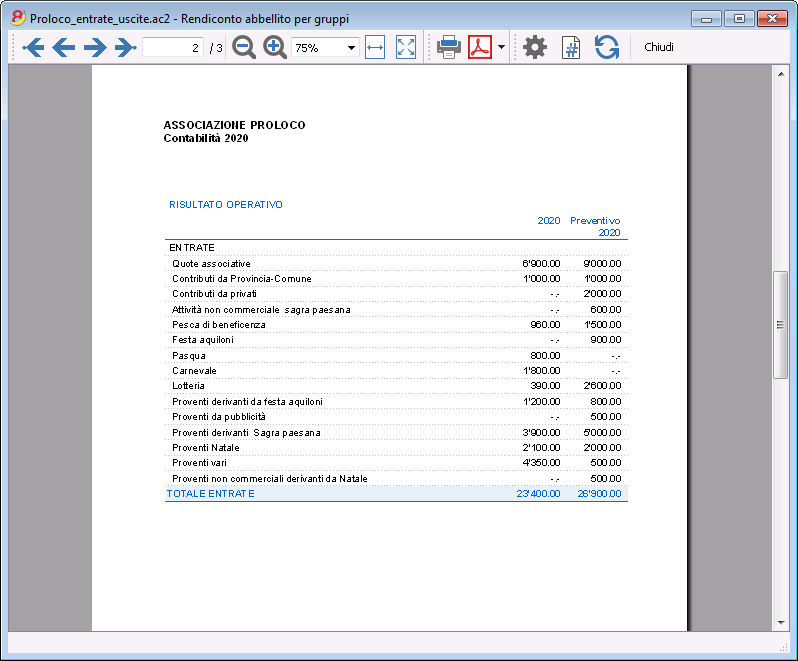This screenshot has height=661, width=798.
Task: Click the Quote associative row label
Action: [211, 264]
